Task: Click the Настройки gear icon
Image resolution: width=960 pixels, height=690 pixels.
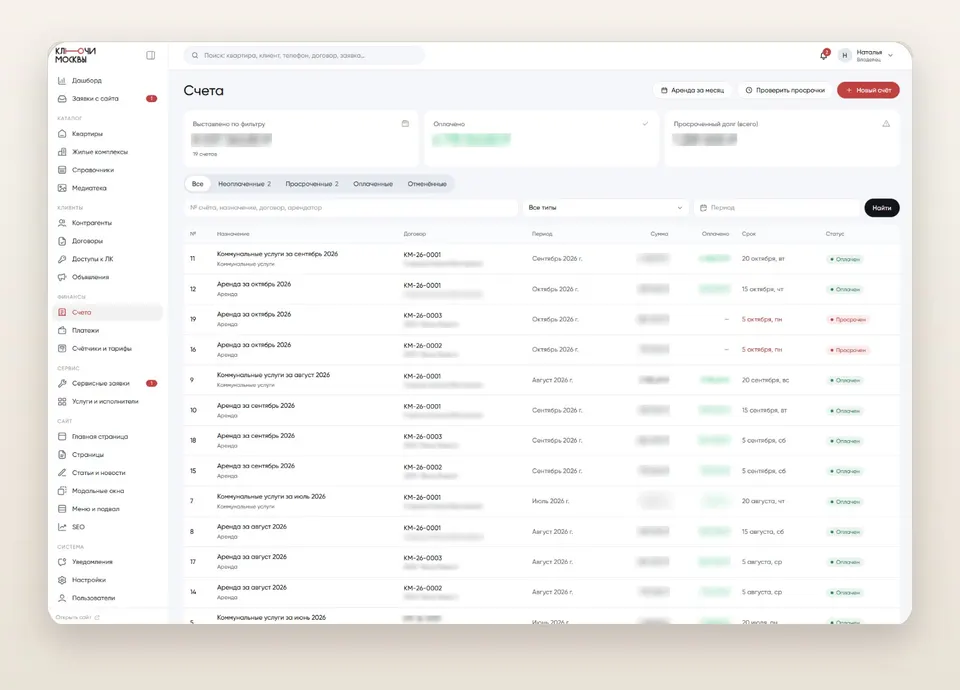Action: [x=62, y=580]
